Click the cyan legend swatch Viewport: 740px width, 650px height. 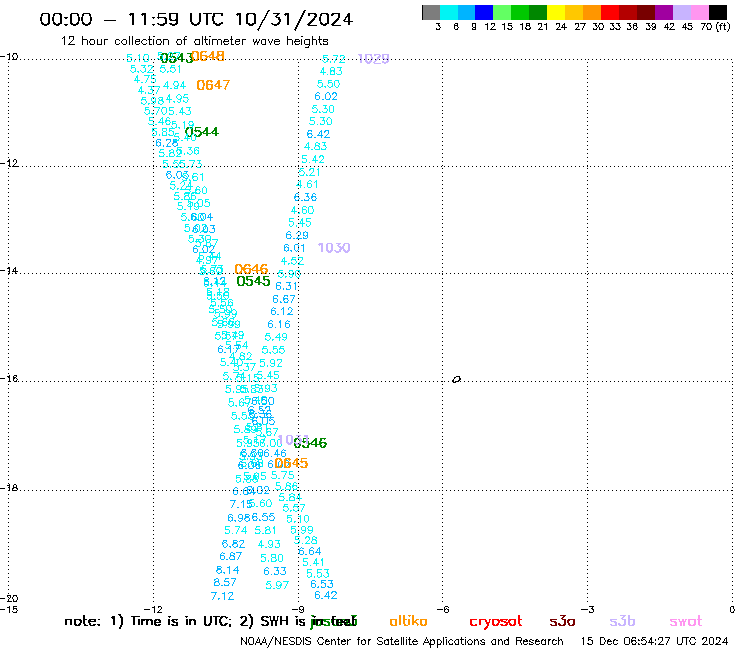pyautogui.click(x=448, y=12)
